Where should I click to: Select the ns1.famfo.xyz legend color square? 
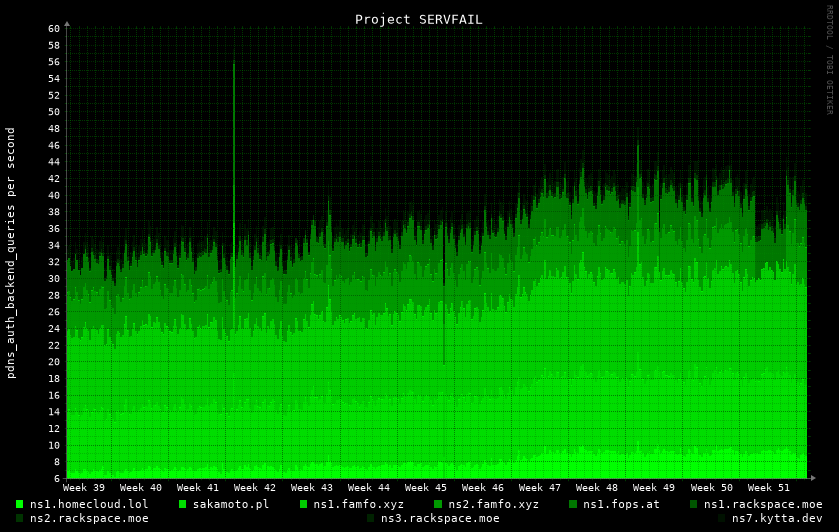(304, 504)
